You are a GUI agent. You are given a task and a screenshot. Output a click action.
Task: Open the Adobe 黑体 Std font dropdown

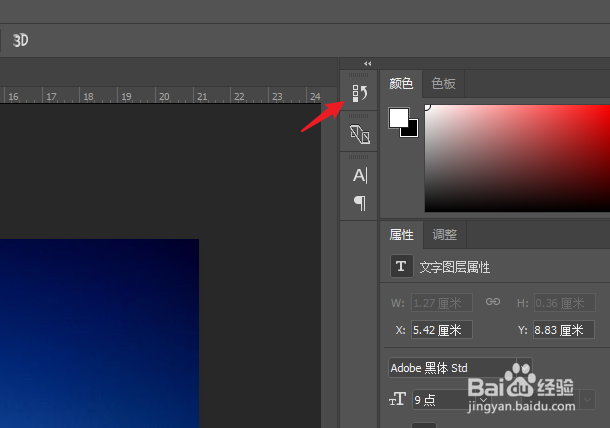(460, 368)
